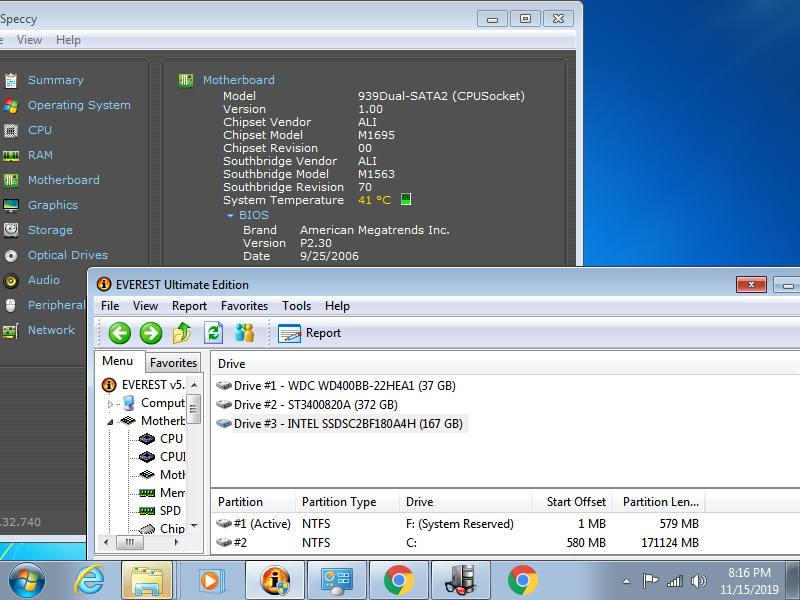Select Peripherals in Speccy sidebar
This screenshot has height=600, width=800.
pos(57,305)
